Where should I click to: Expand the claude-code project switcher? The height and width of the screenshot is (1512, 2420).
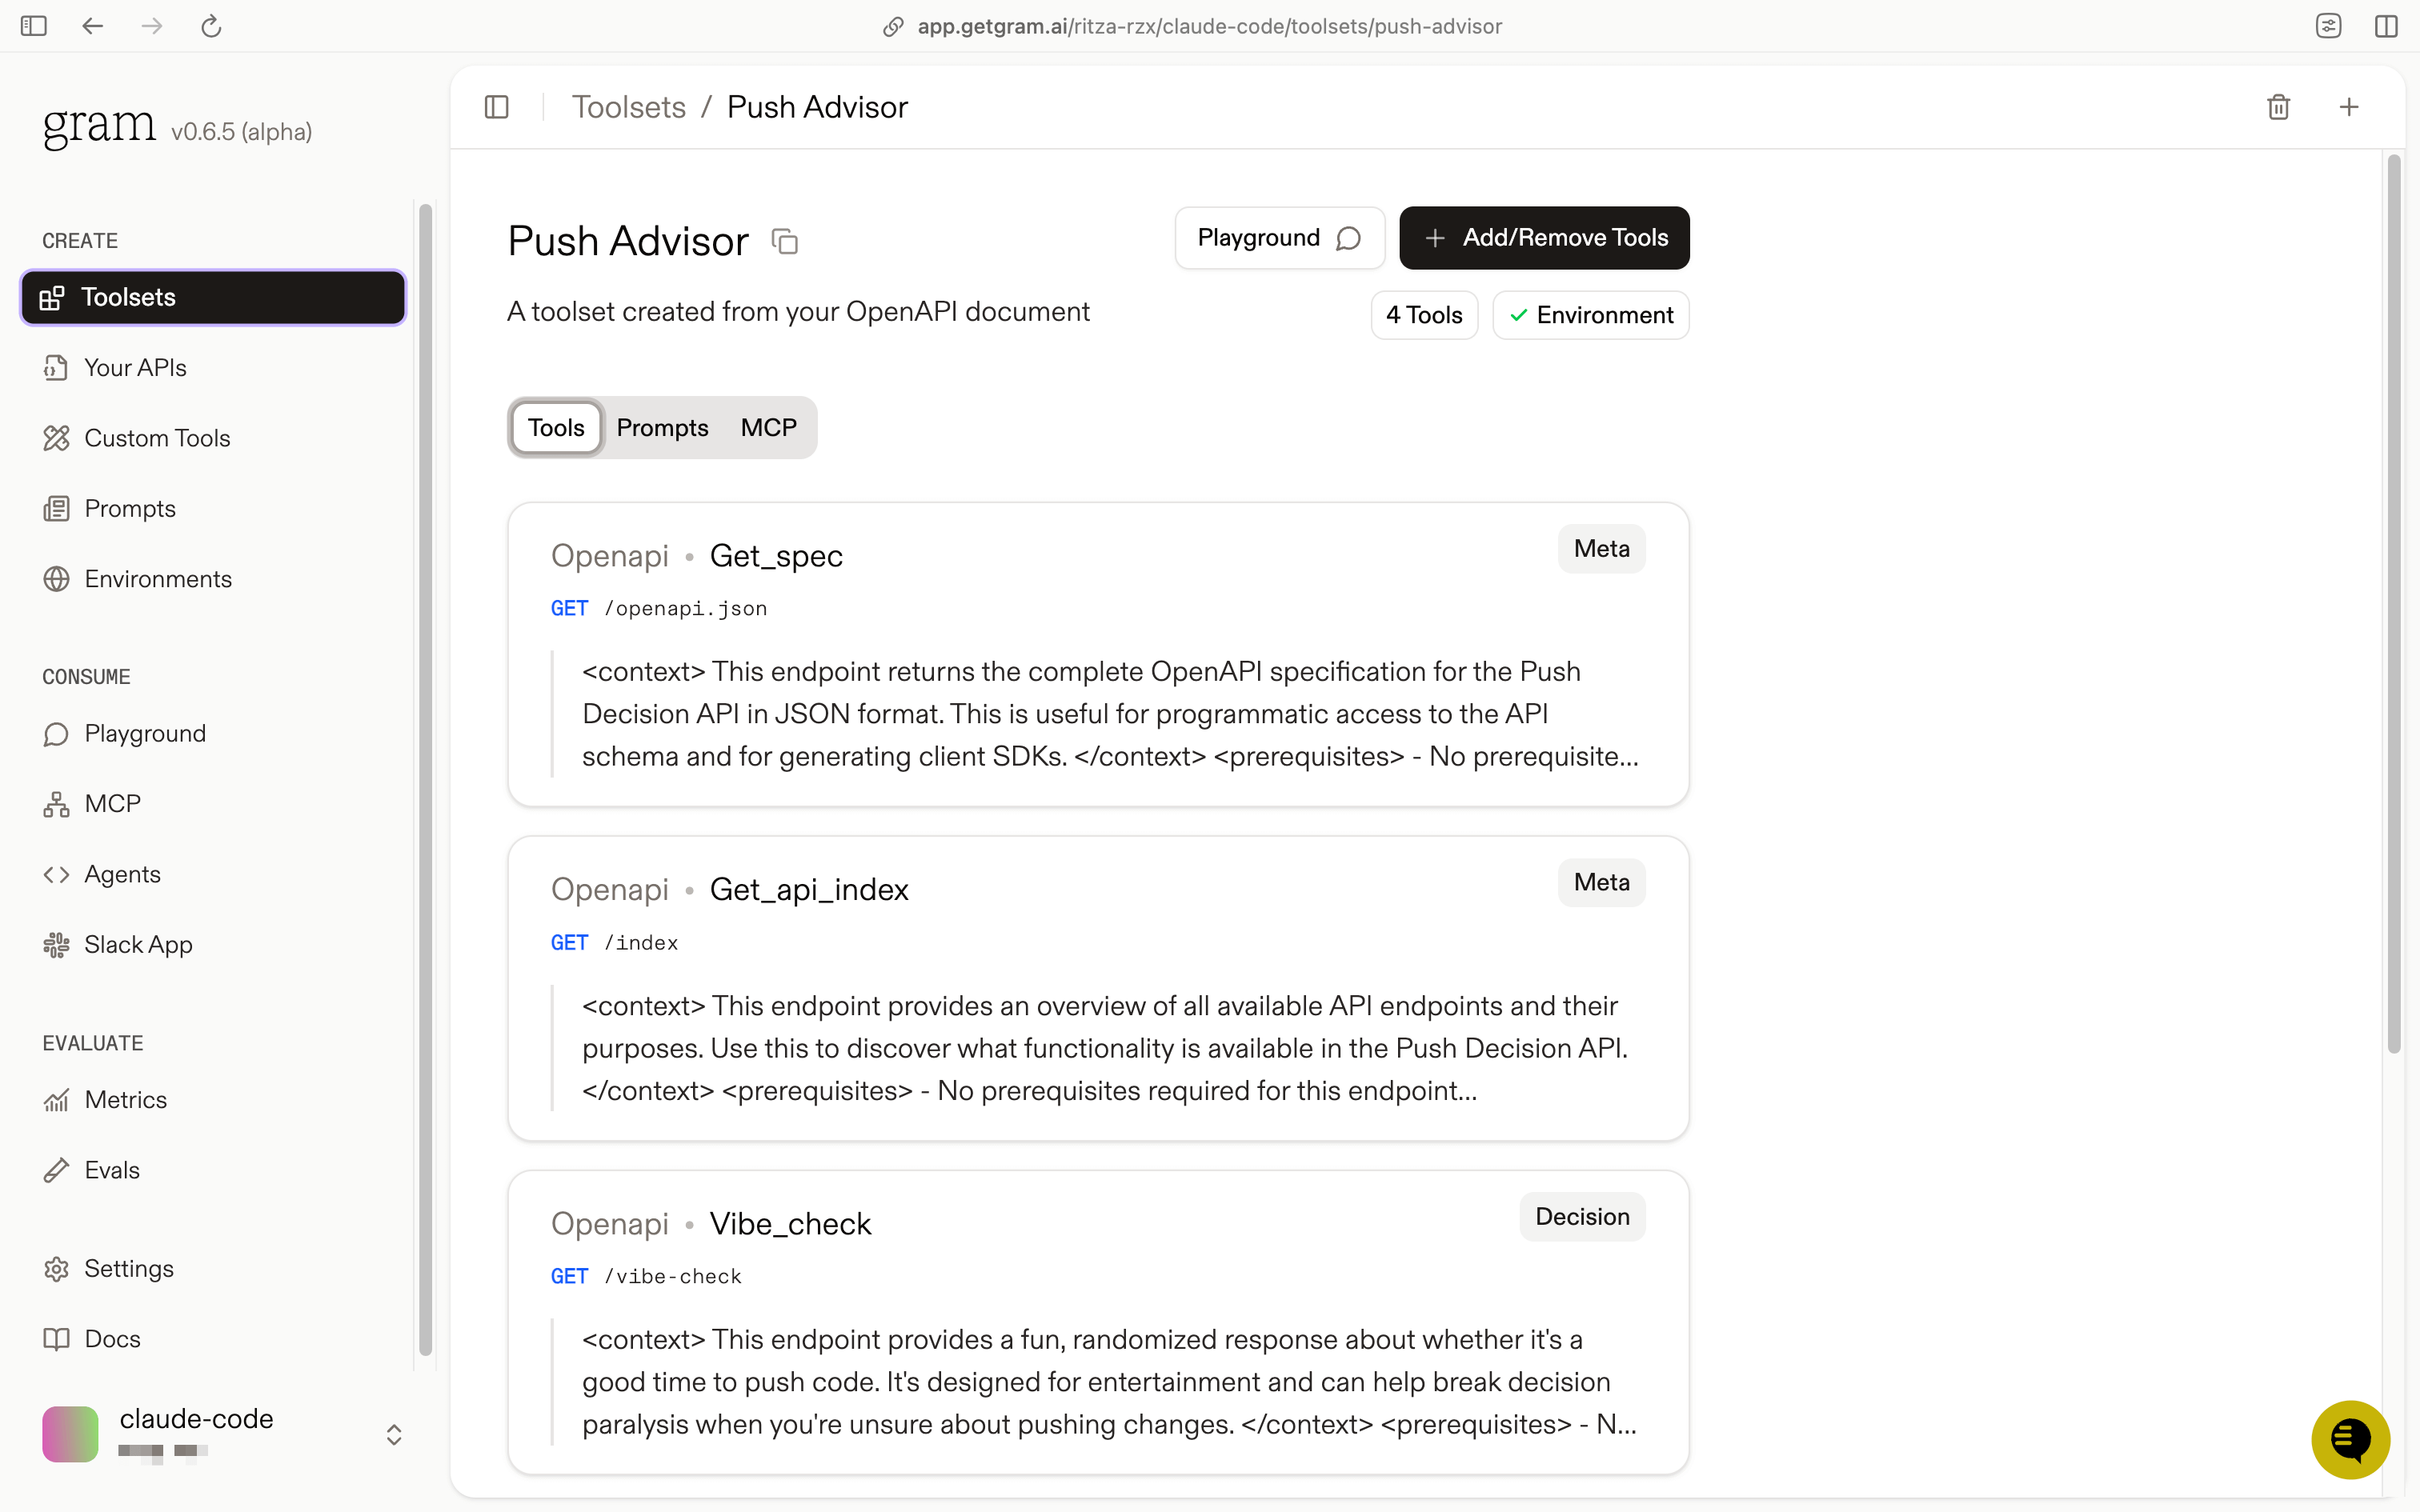pyautogui.click(x=394, y=1434)
